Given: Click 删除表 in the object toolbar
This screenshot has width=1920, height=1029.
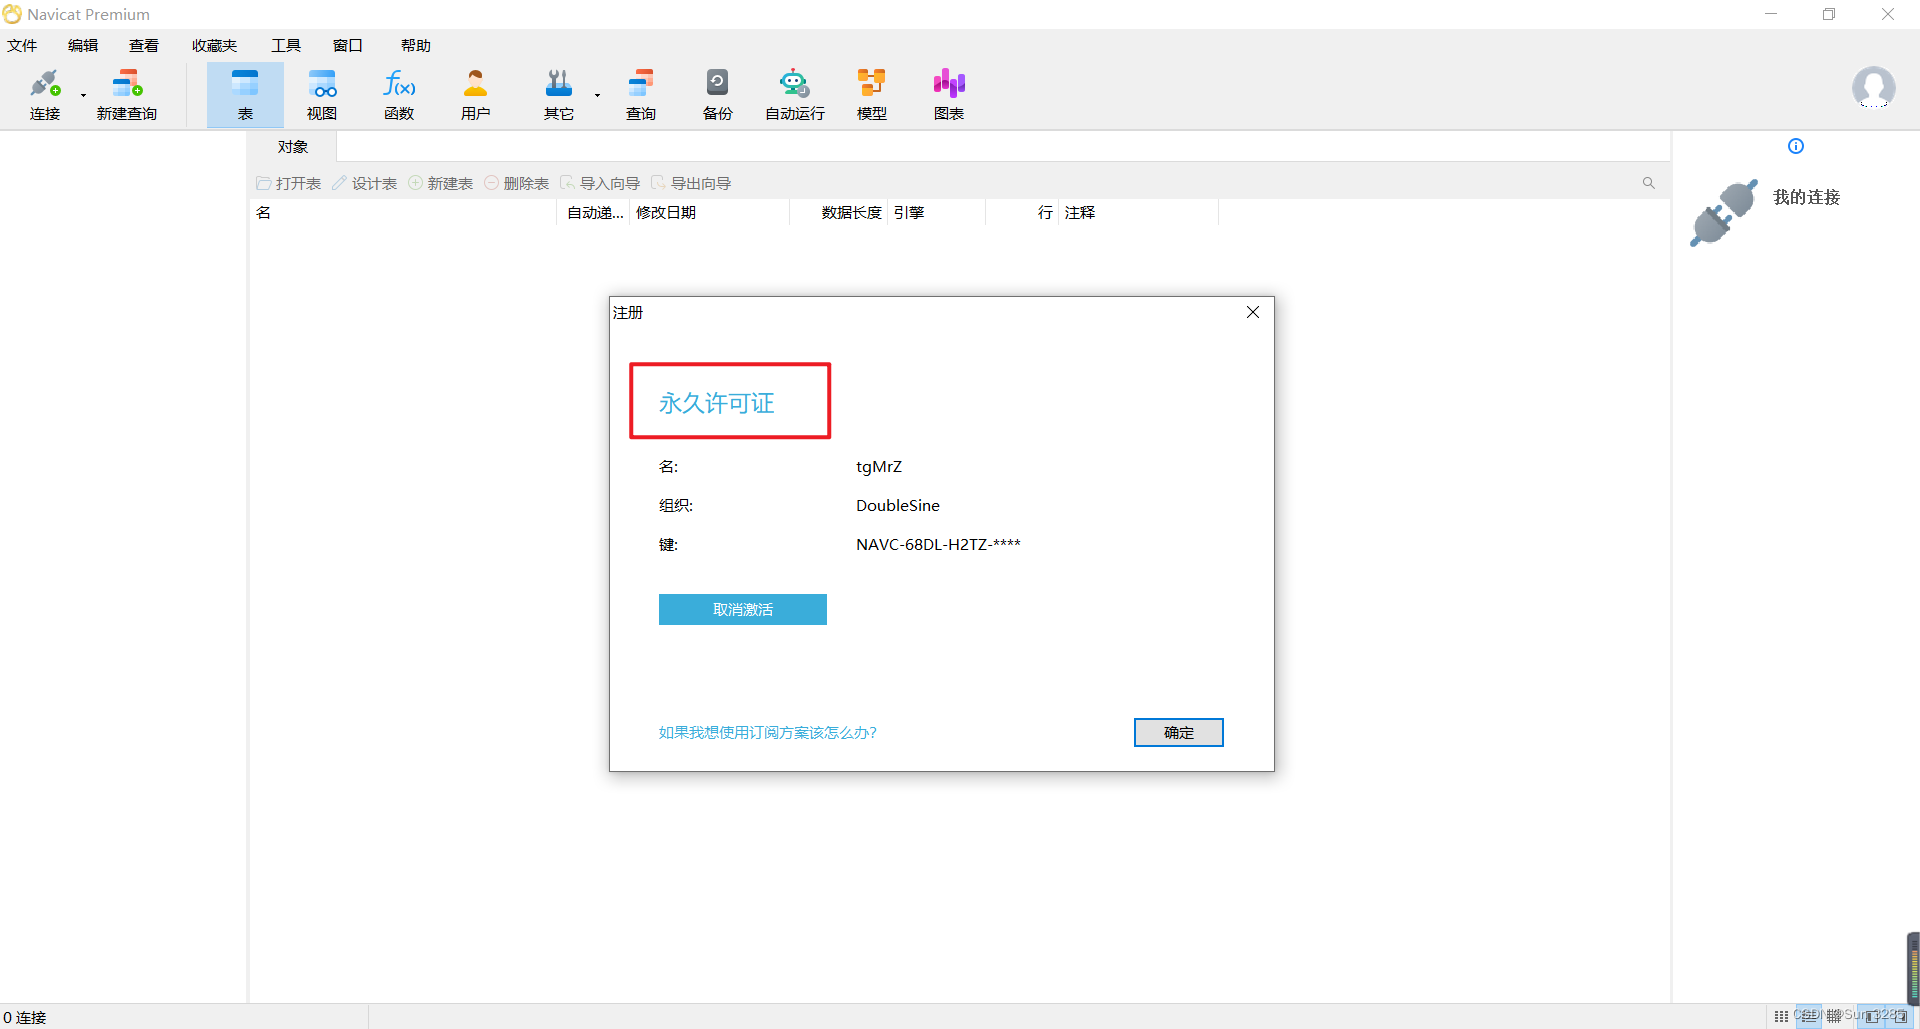Looking at the screenshot, I should pyautogui.click(x=517, y=184).
